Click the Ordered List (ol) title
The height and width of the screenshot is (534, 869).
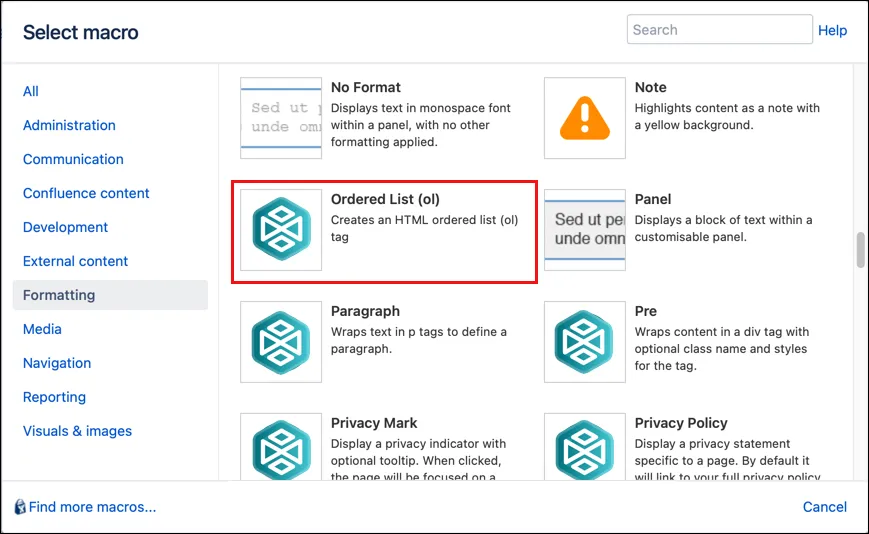coord(385,199)
